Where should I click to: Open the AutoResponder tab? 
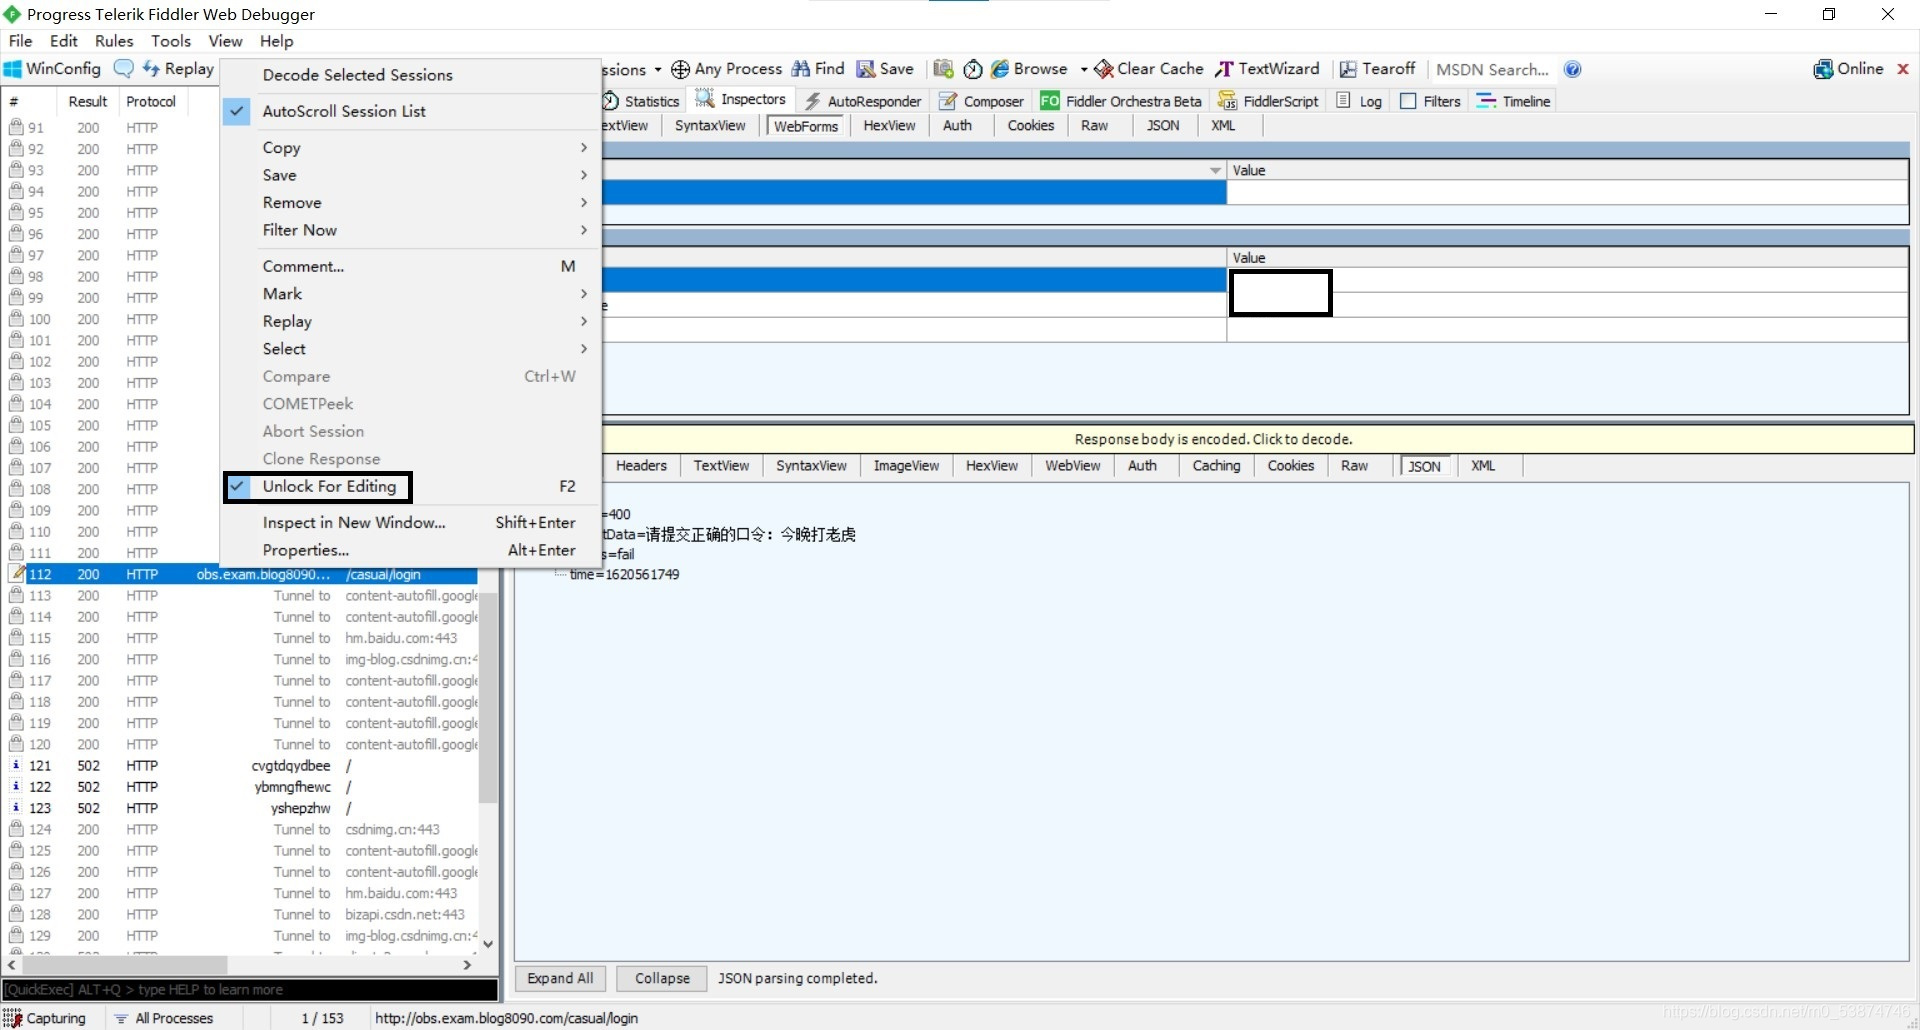[x=863, y=101]
